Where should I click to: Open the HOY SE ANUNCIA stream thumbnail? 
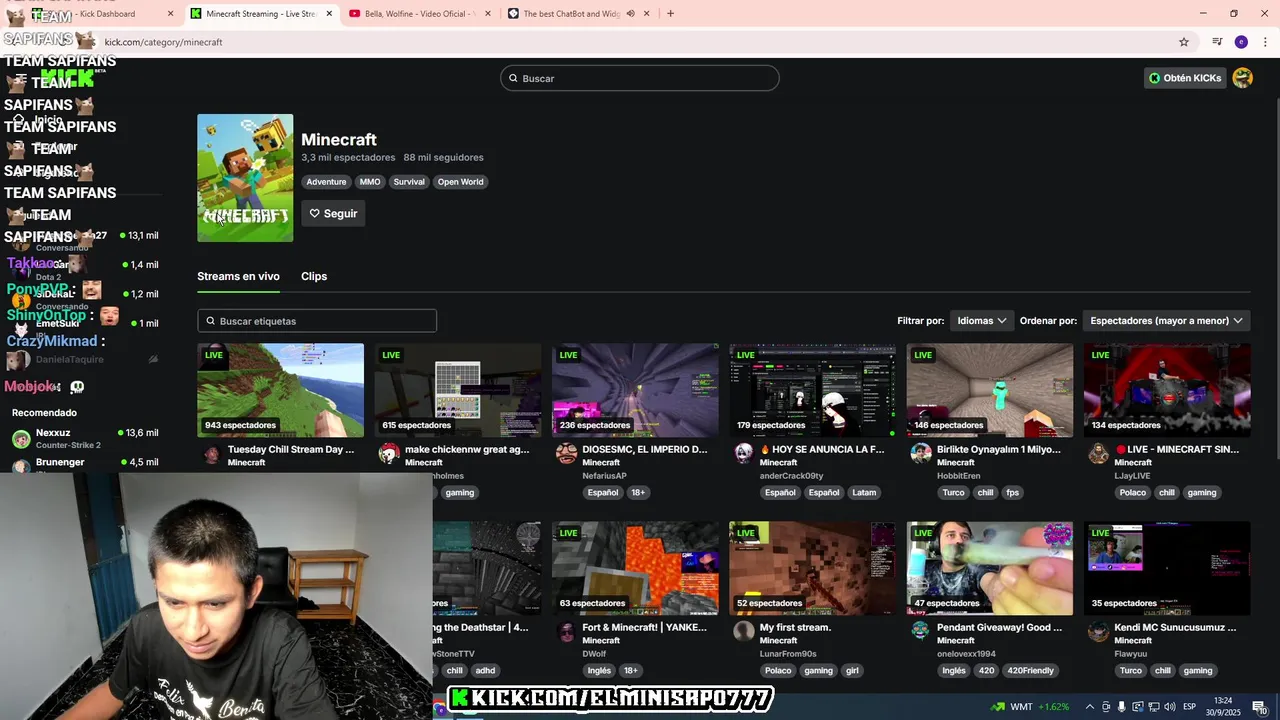point(812,390)
